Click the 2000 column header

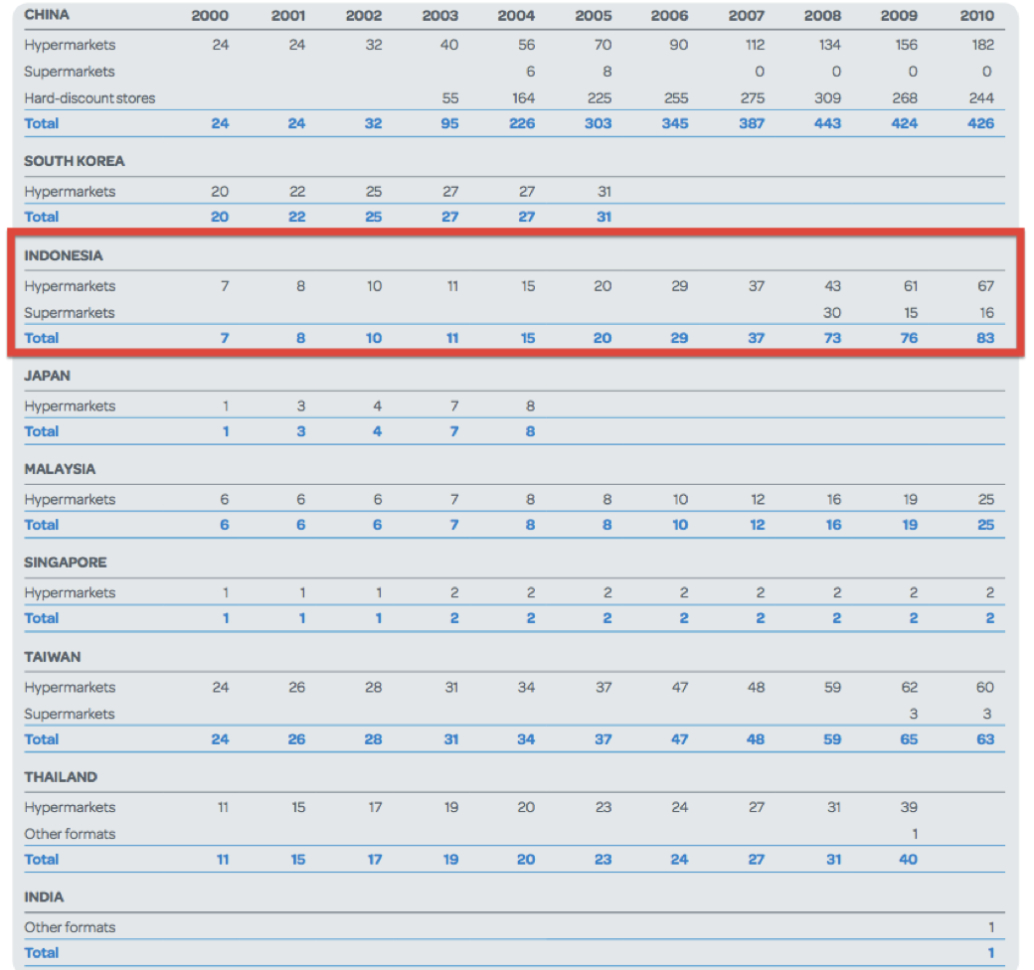pyautogui.click(x=208, y=15)
